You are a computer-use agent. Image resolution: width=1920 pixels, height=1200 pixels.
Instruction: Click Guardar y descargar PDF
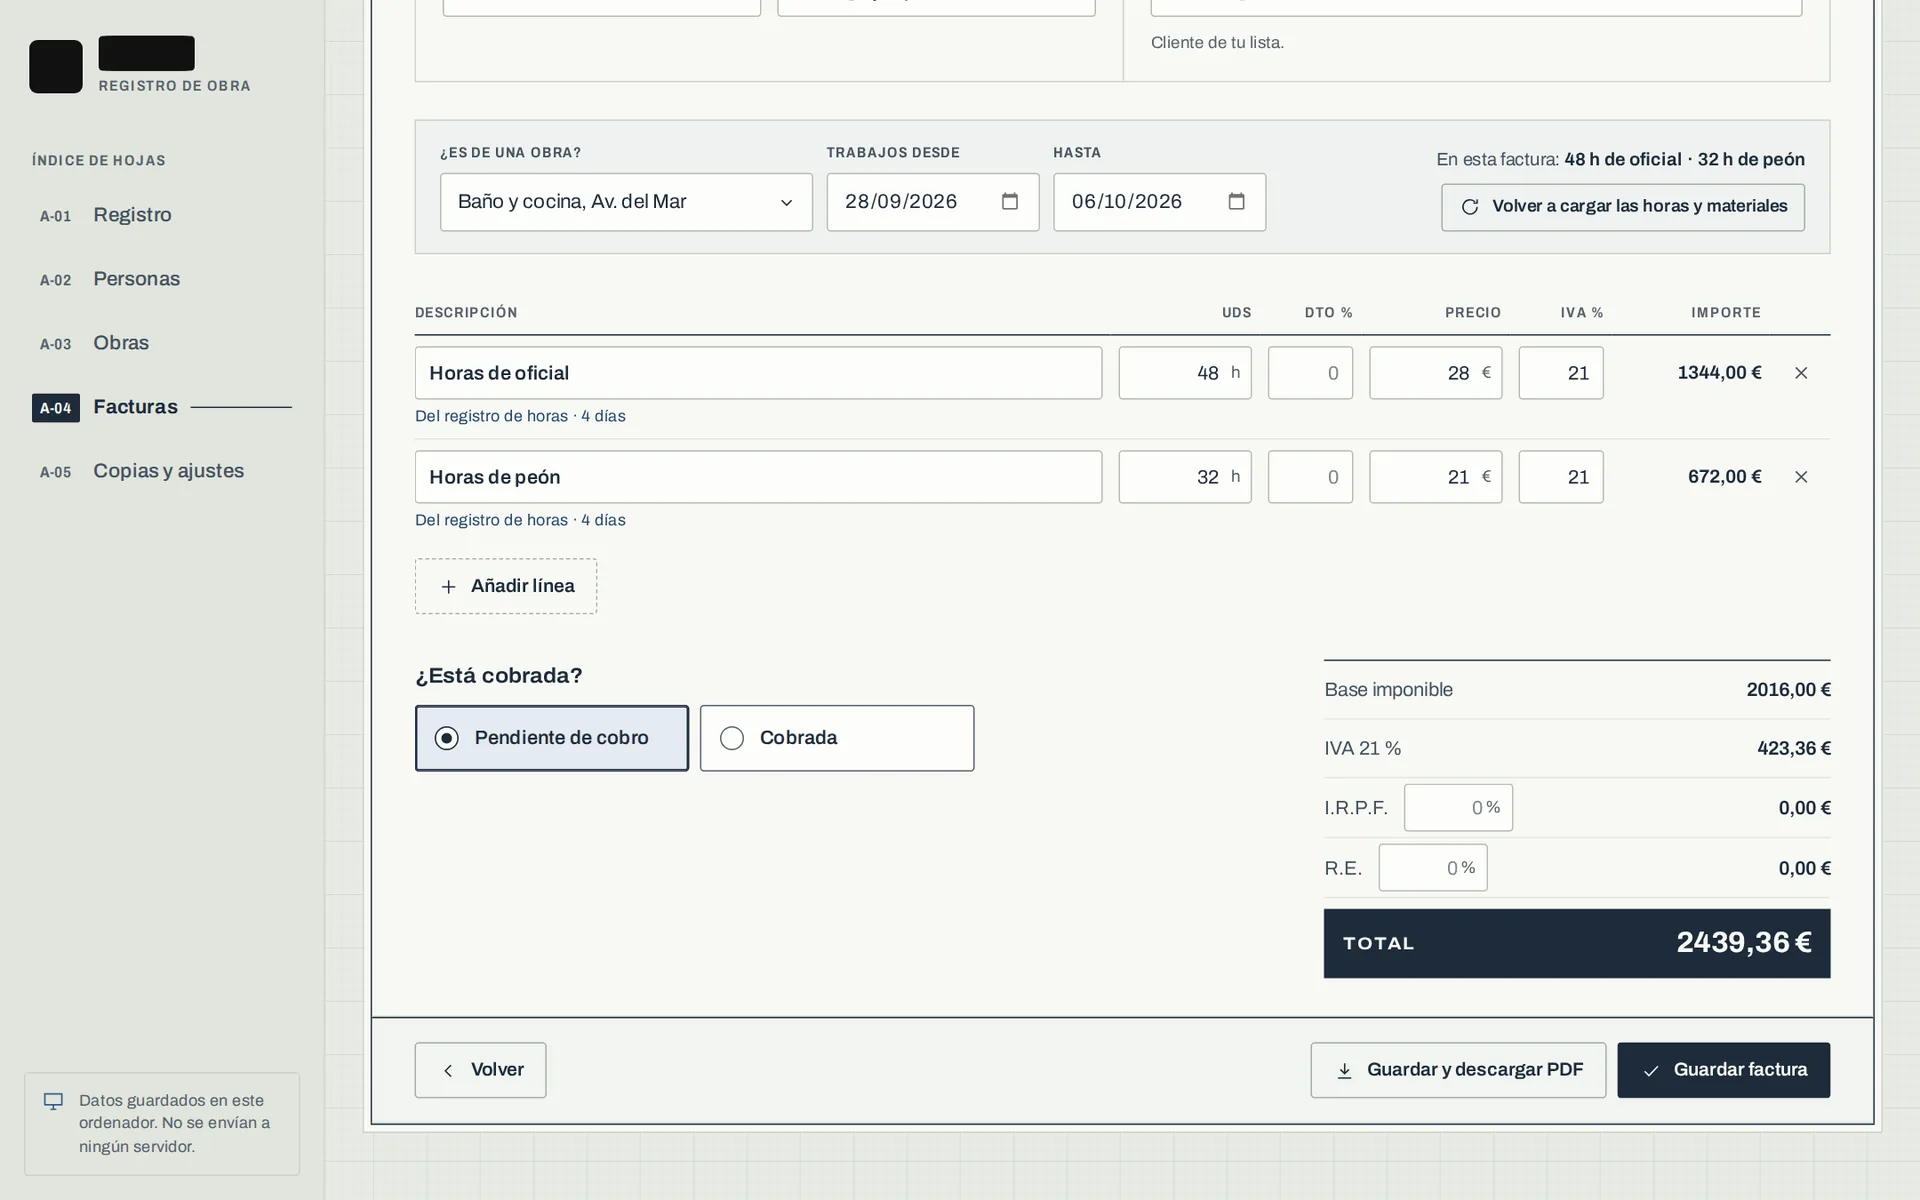[x=1458, y=1070]
